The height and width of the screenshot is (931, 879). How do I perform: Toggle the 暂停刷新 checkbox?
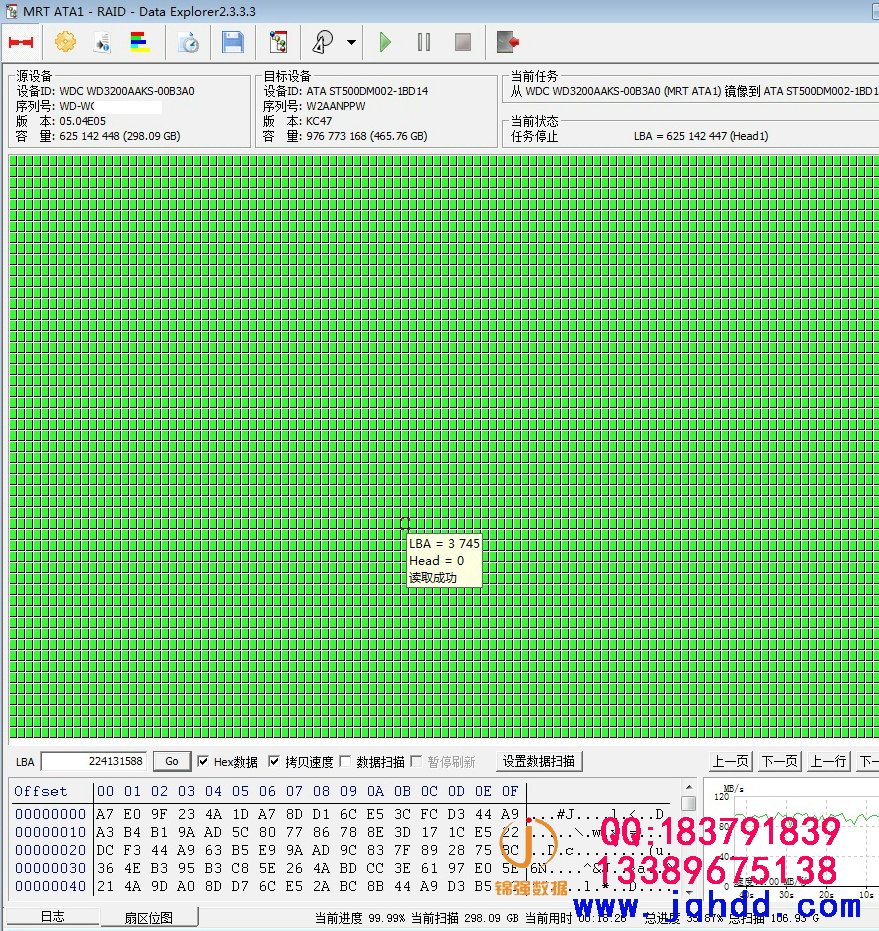tap(416, 761)
